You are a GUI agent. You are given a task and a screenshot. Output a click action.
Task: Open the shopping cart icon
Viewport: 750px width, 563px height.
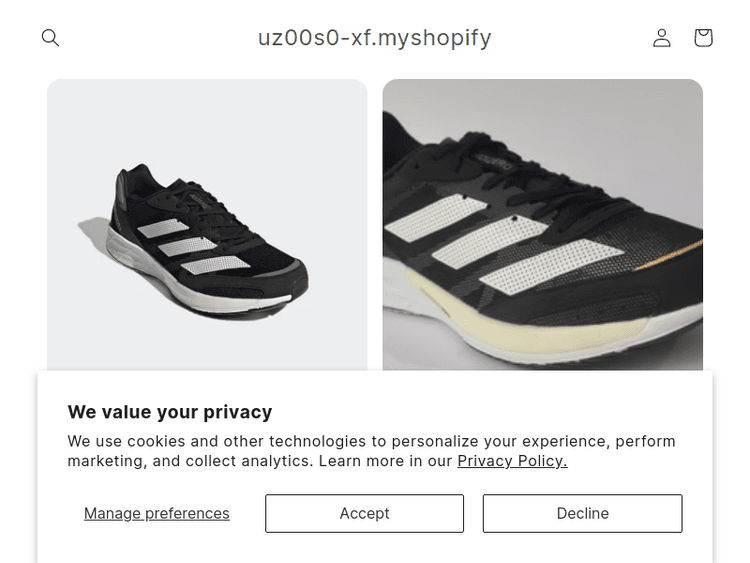coord(703,38)
